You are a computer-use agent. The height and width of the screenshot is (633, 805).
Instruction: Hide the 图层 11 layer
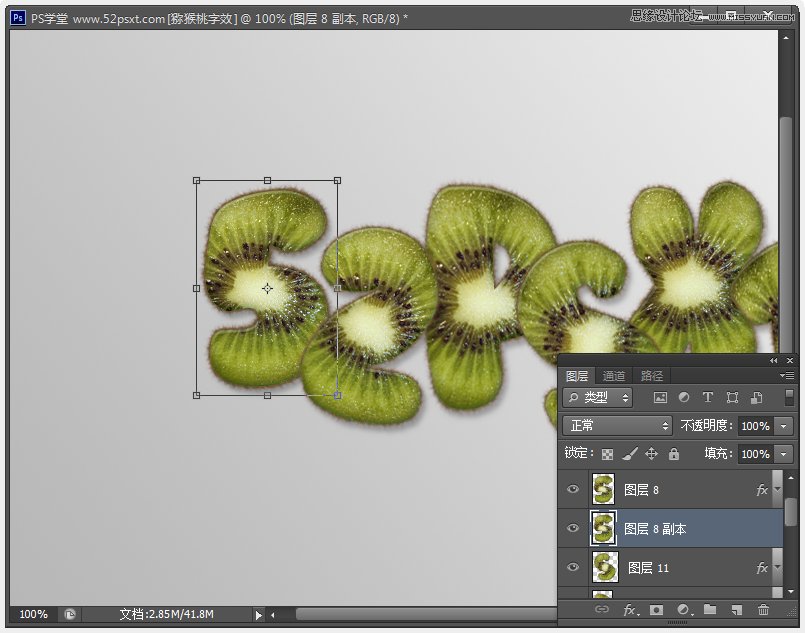coord(573,567)
